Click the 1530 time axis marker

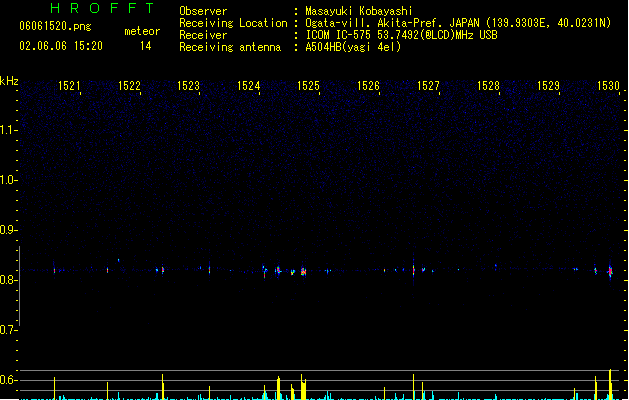(608, 86)
